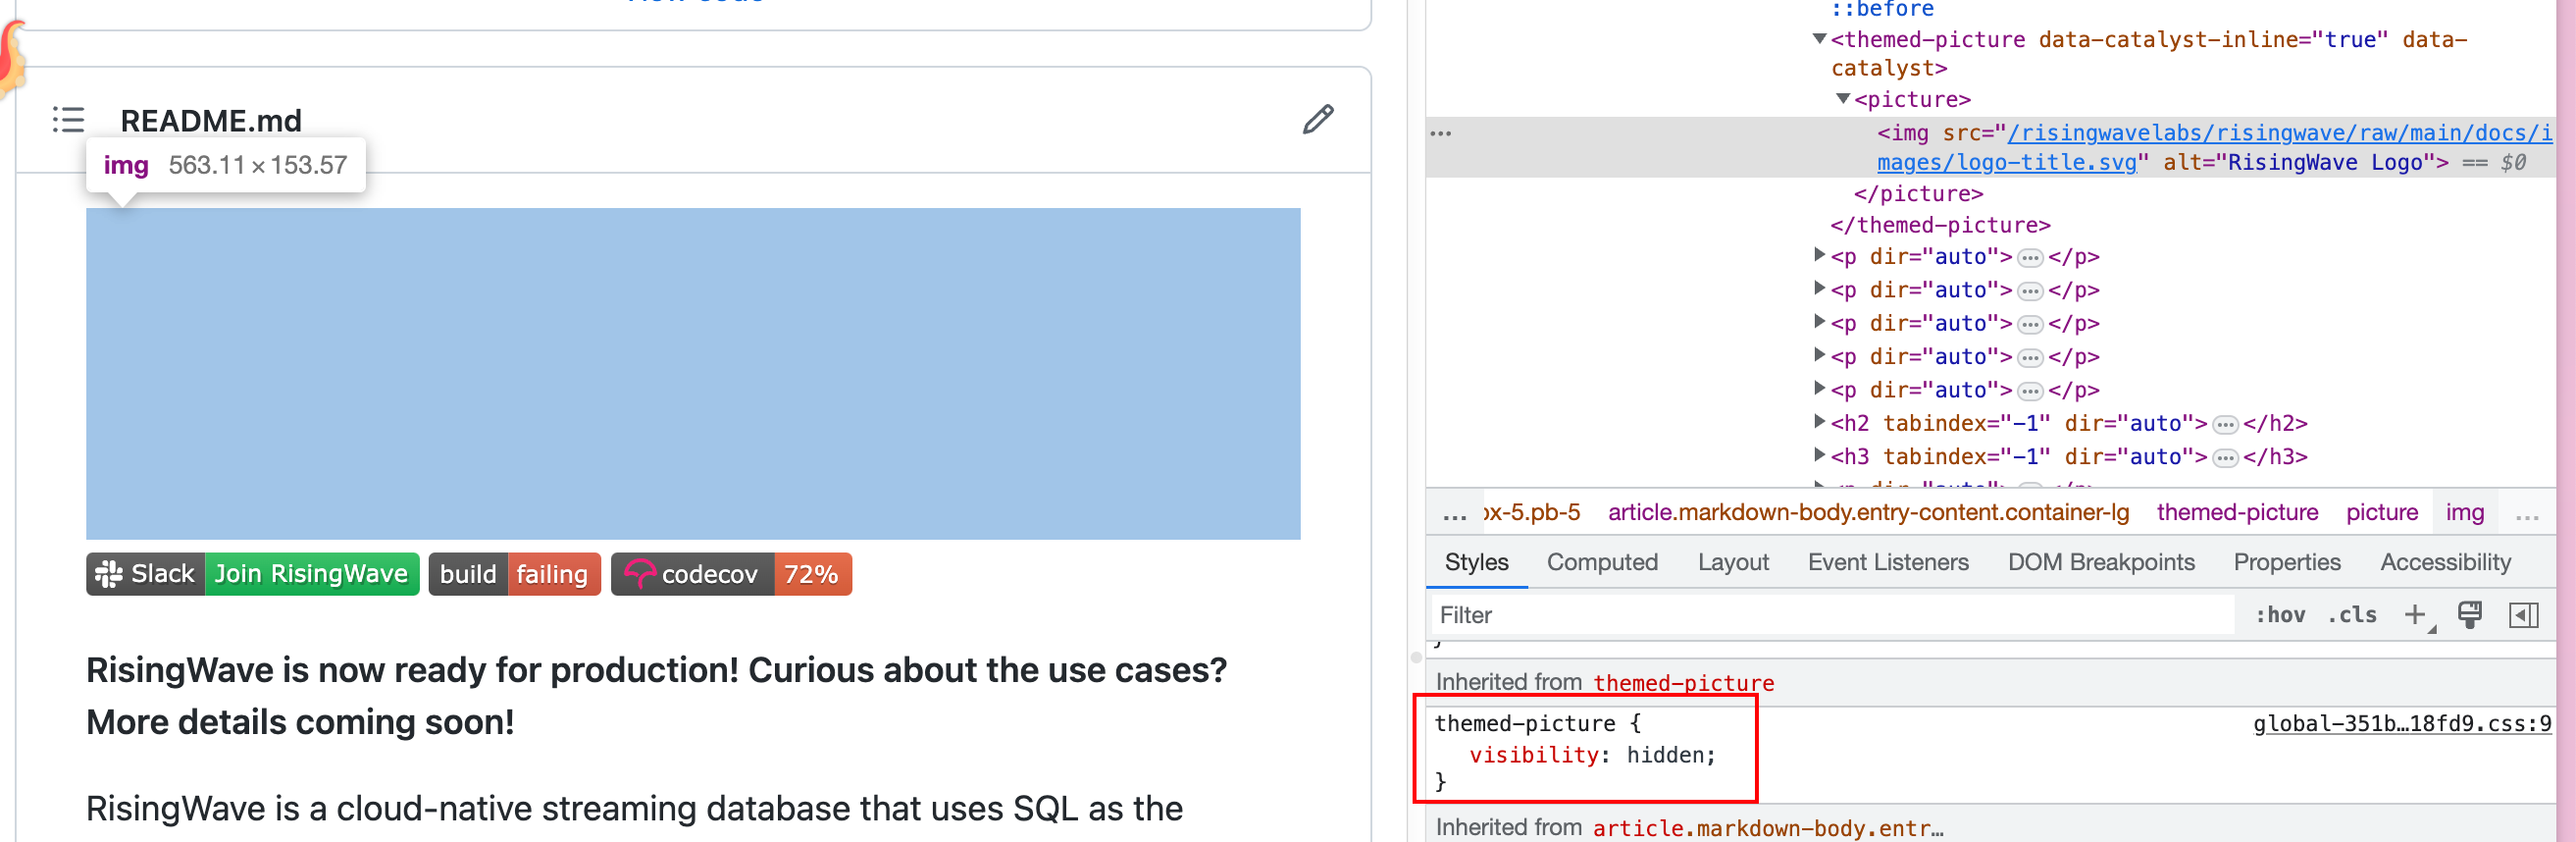The height and width of the screenshot is (842, 2576).
Task: Switch to the Computed tab
Action: (x=1602, y=562)
